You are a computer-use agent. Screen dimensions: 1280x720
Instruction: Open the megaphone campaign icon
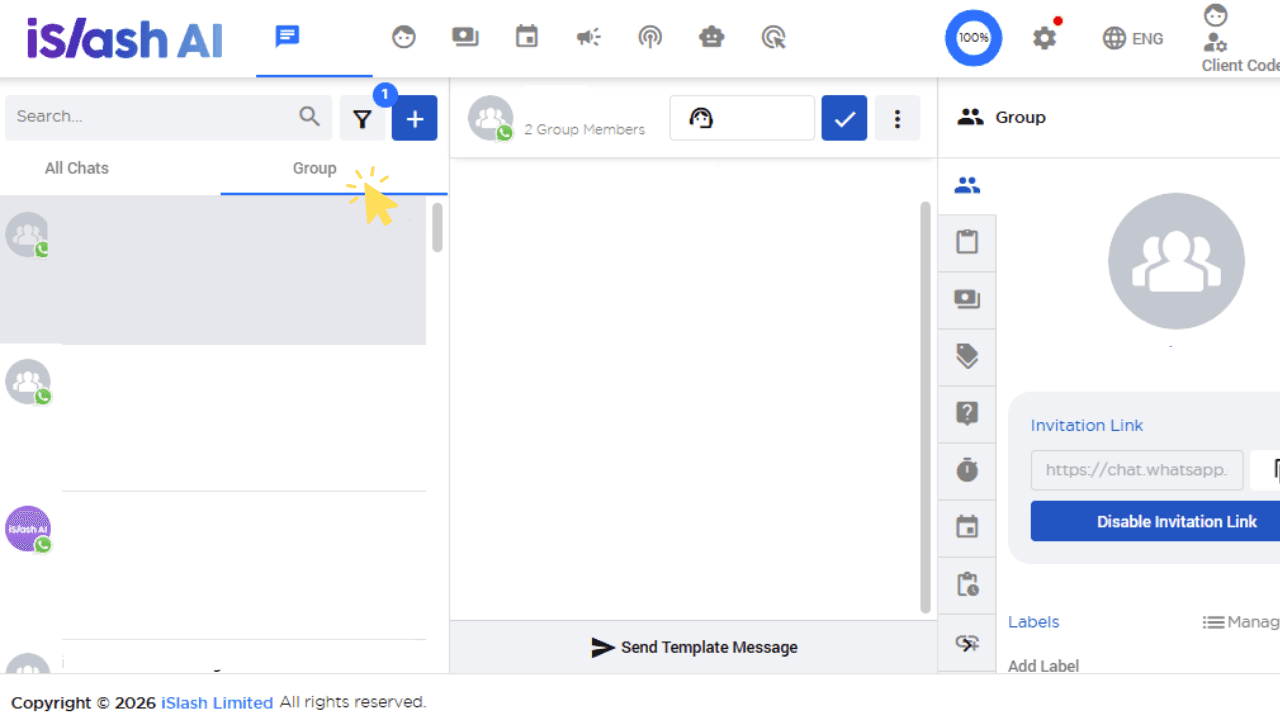[x=588, y=38]
